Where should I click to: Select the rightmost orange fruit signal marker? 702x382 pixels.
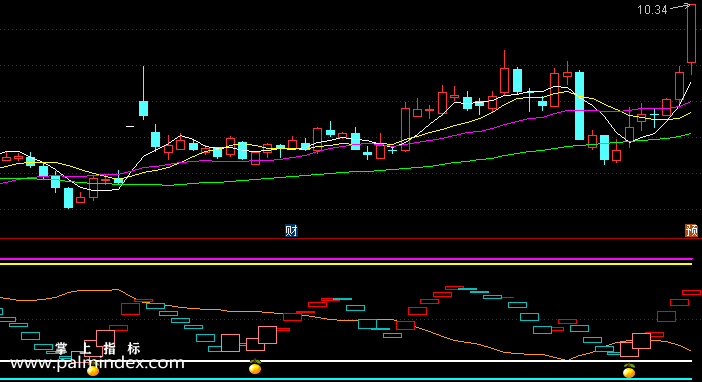[629, 371]
